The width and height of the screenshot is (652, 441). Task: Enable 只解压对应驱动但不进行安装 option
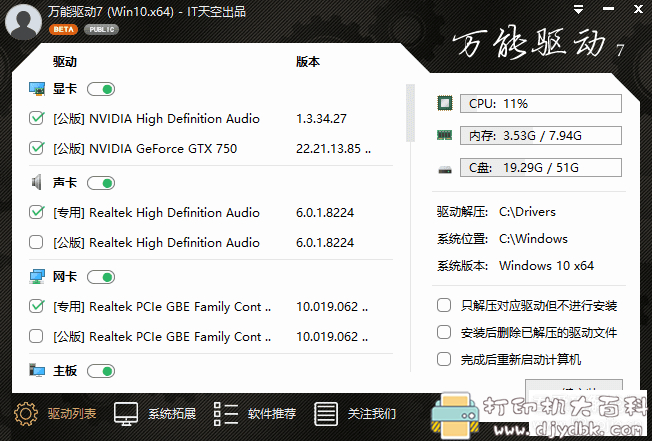(444, 305)
